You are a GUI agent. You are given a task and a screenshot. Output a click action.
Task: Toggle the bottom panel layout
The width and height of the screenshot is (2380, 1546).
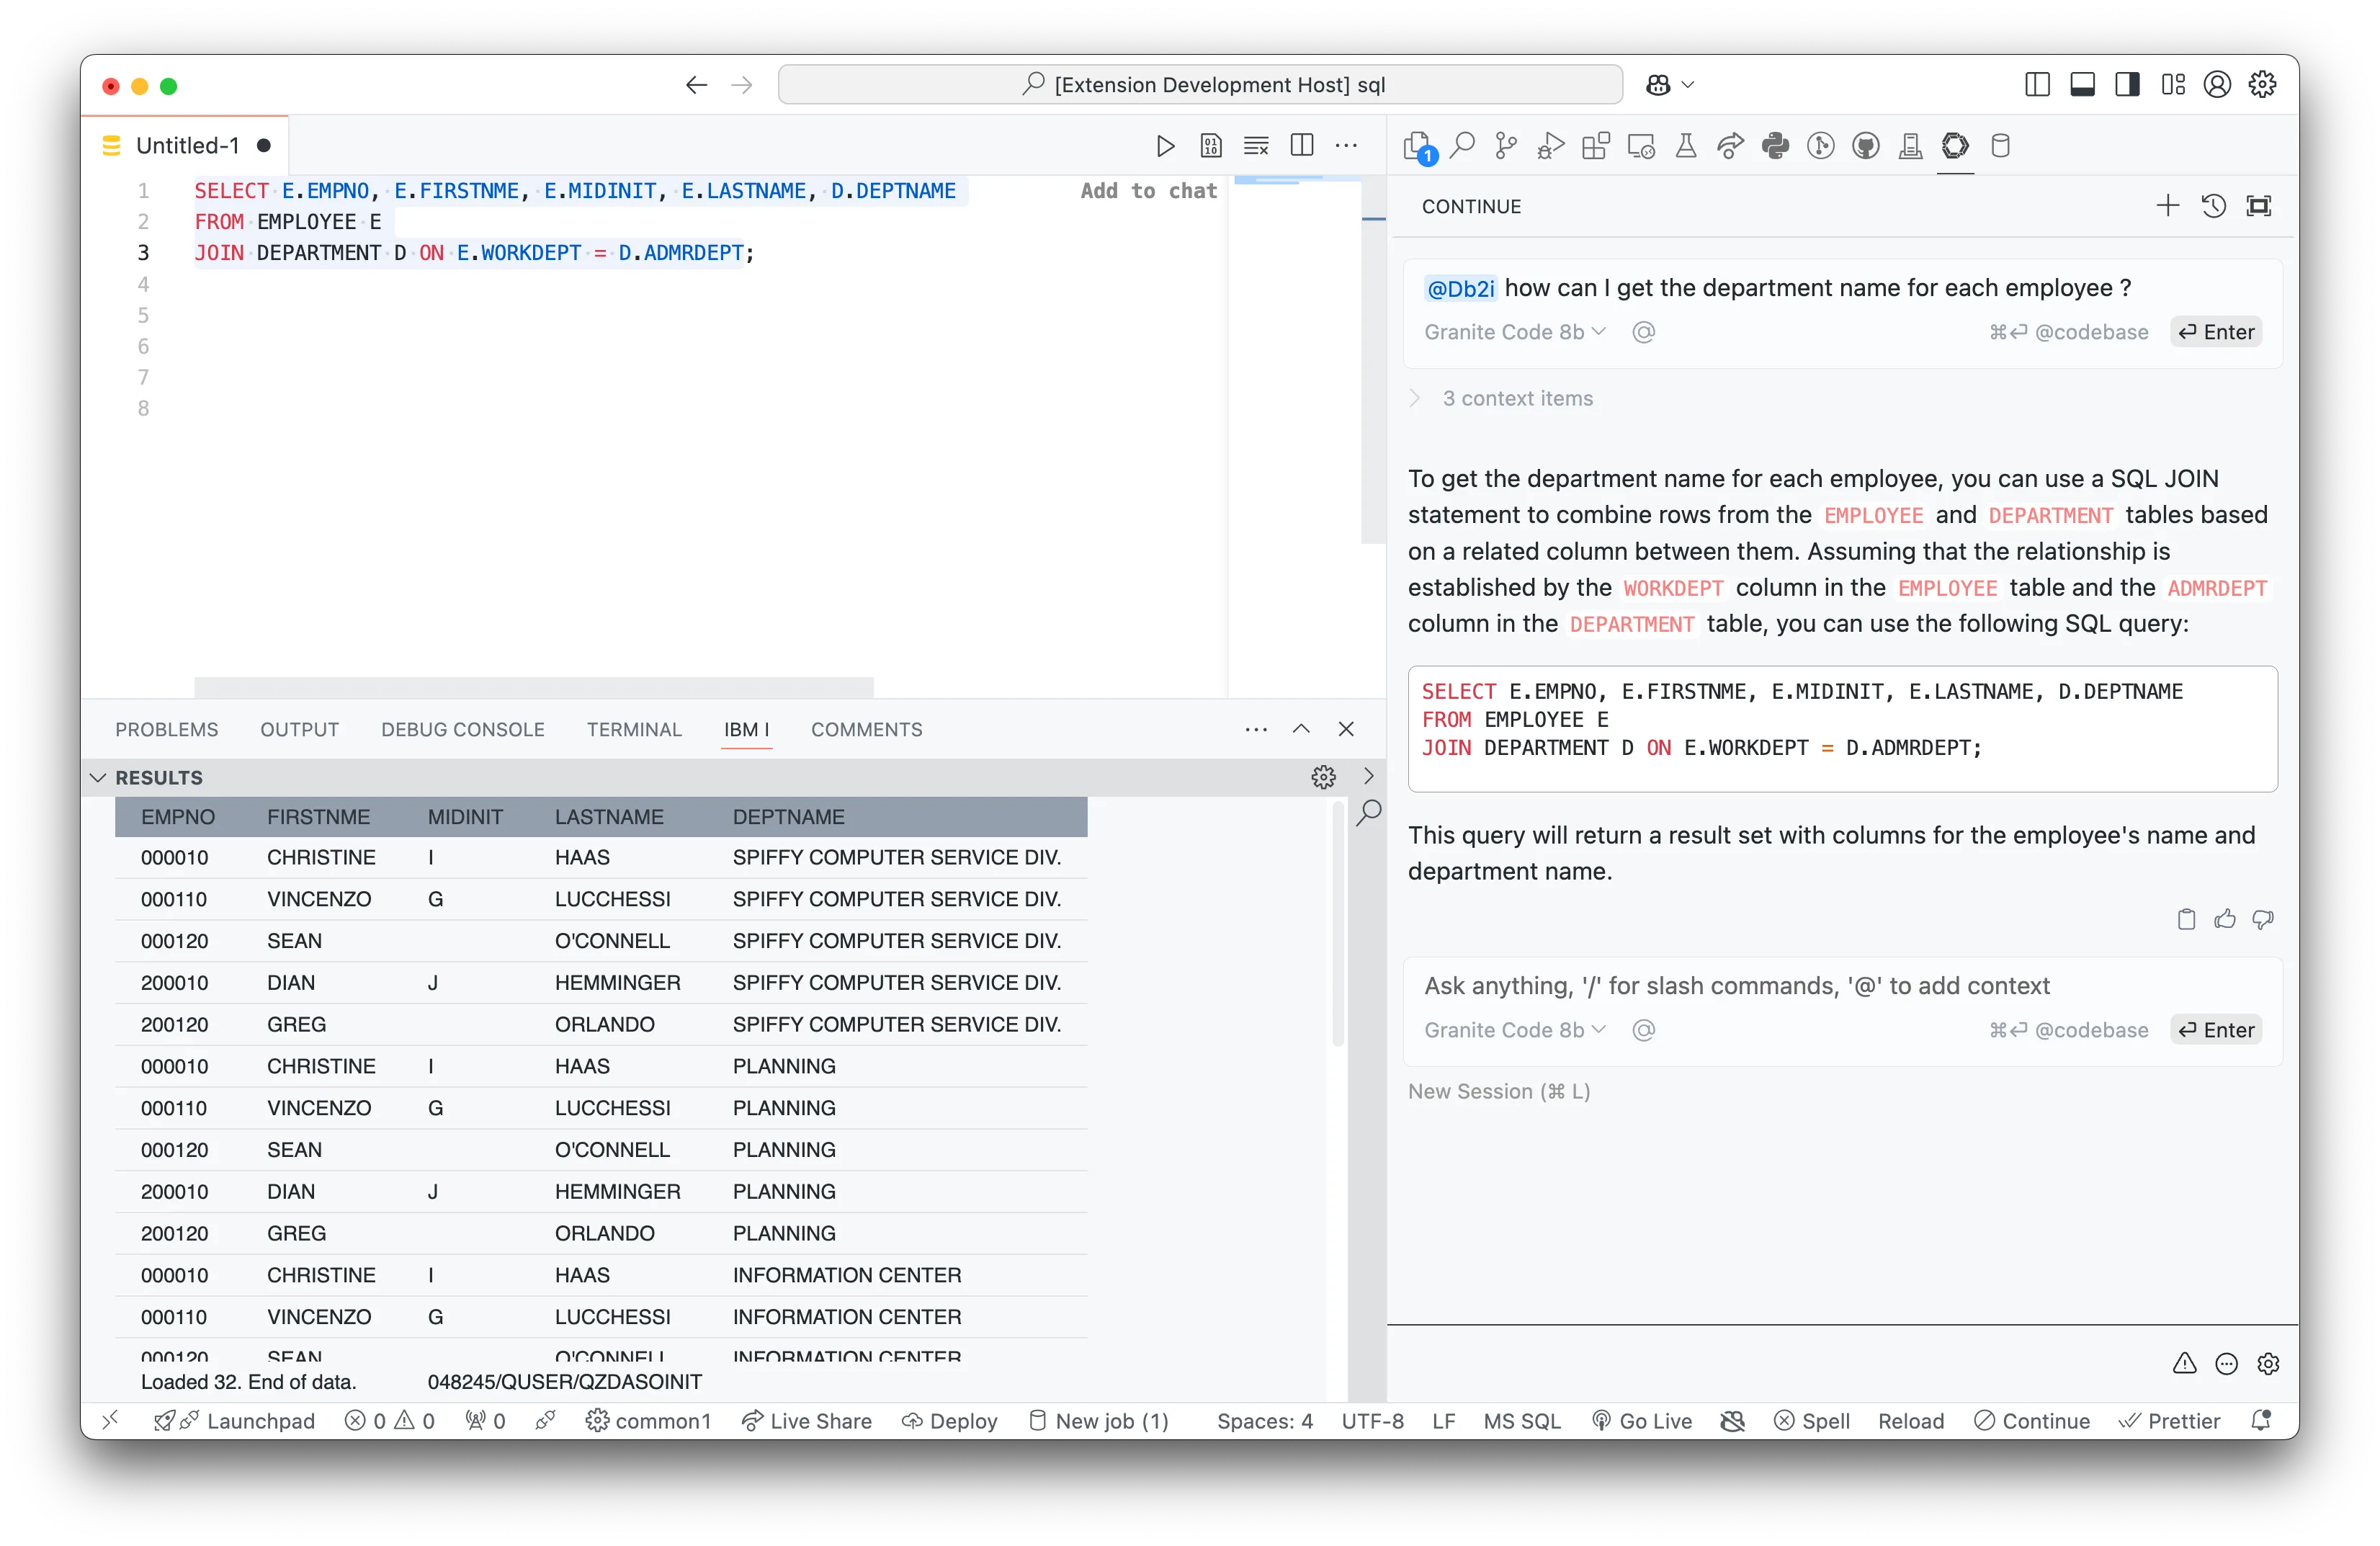[x=2083, y=85]
